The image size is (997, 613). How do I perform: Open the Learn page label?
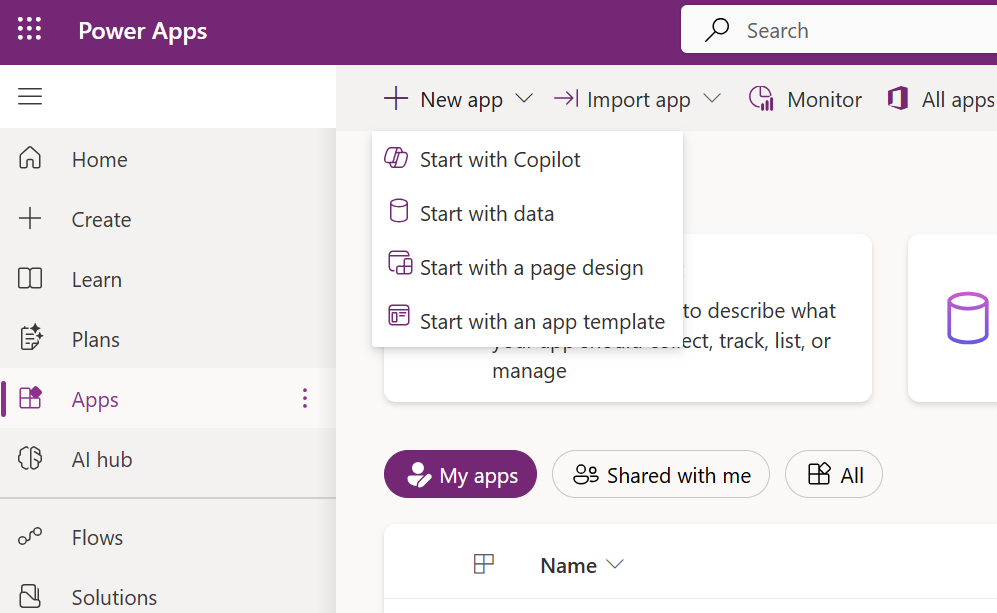point(97,280)
